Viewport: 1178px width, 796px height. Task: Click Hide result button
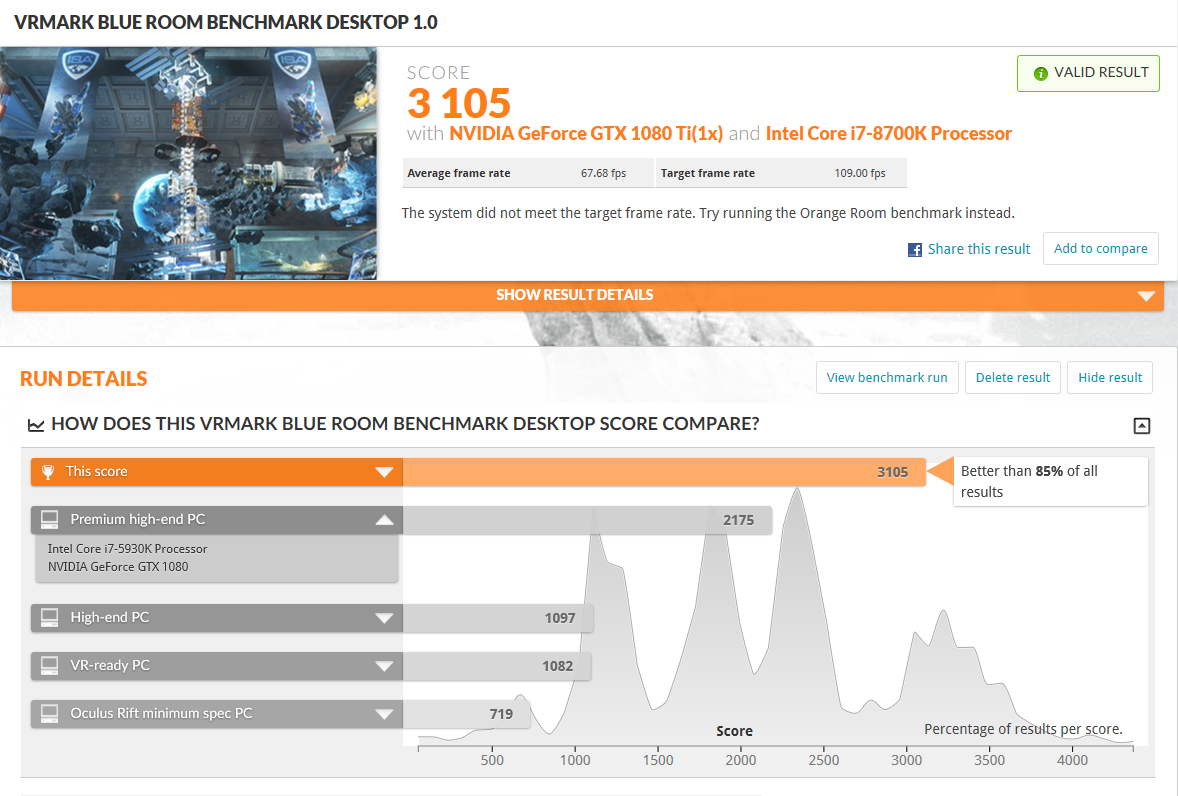1110,378
